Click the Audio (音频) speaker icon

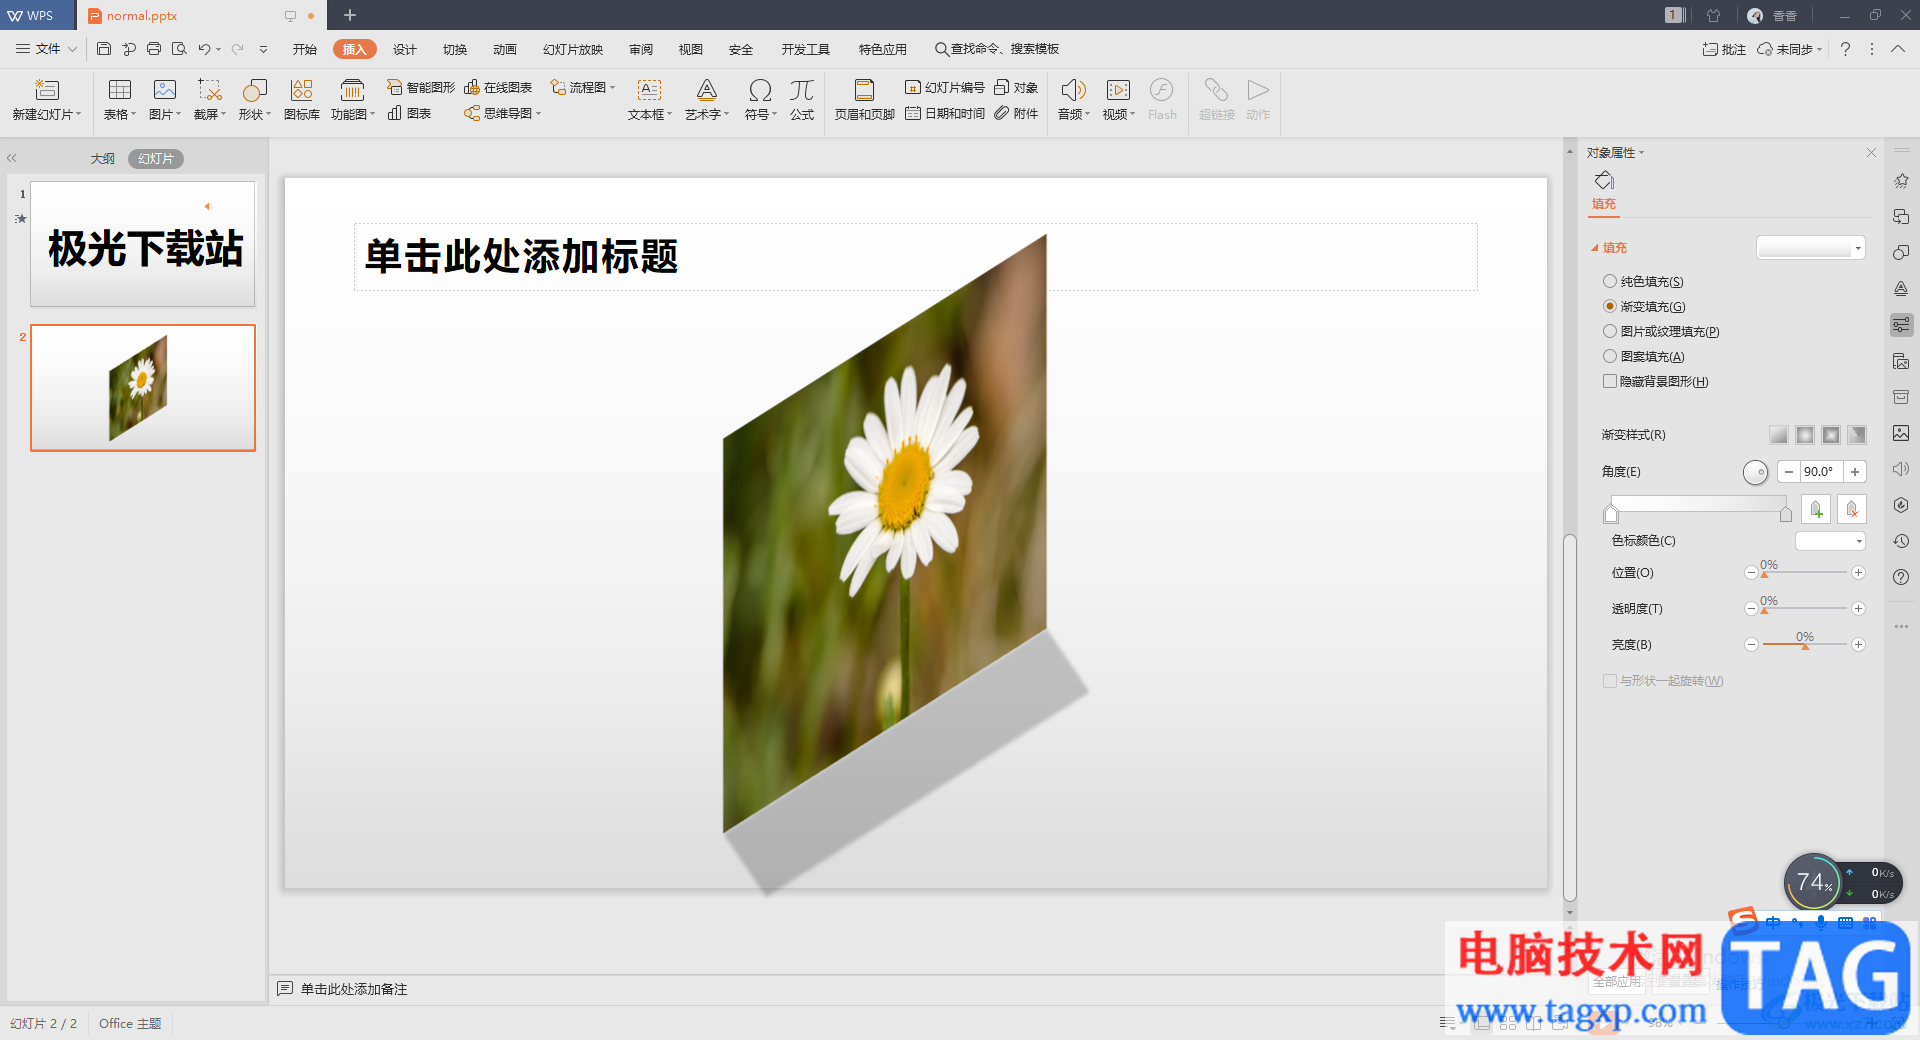coord(1073,91)
